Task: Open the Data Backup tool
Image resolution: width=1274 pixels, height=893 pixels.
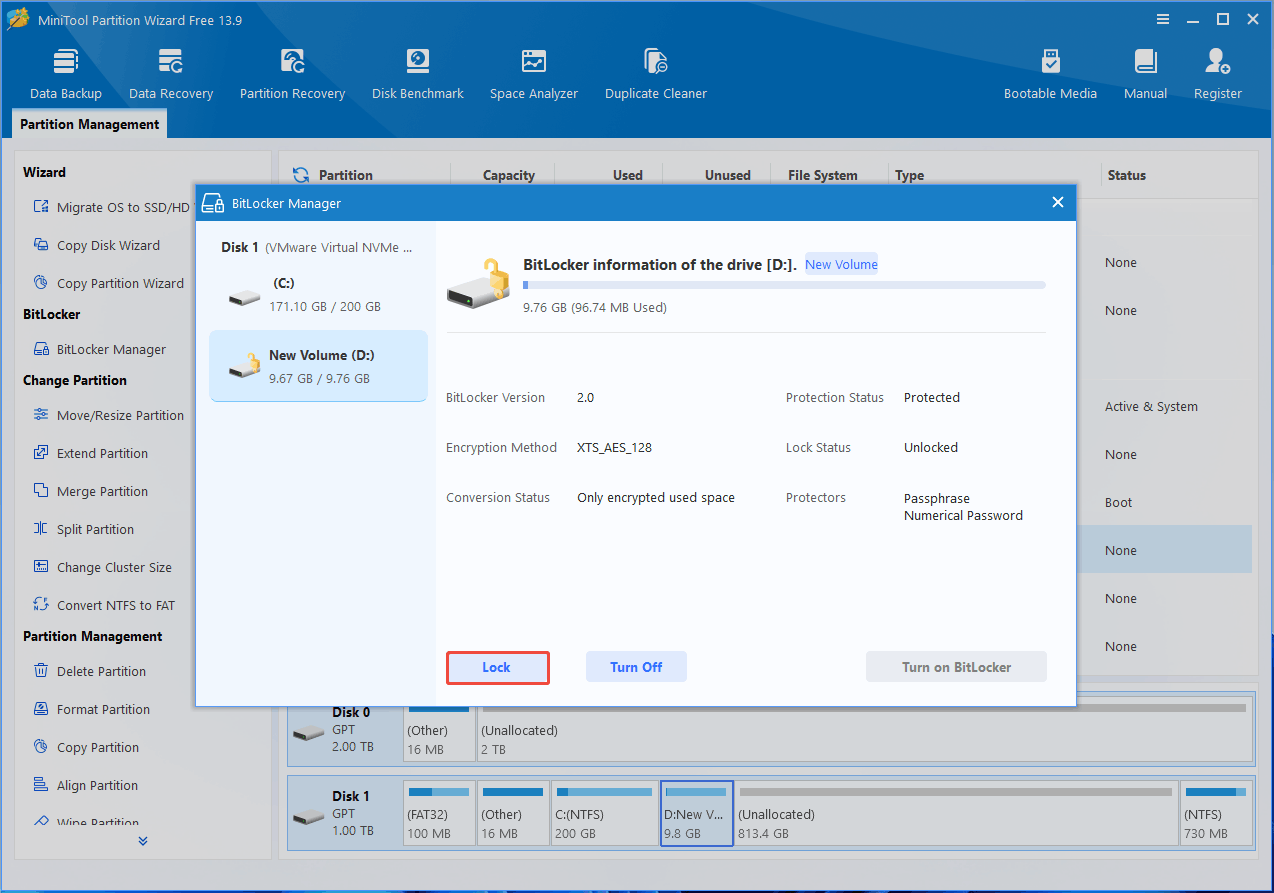Action: coord(66,74)
